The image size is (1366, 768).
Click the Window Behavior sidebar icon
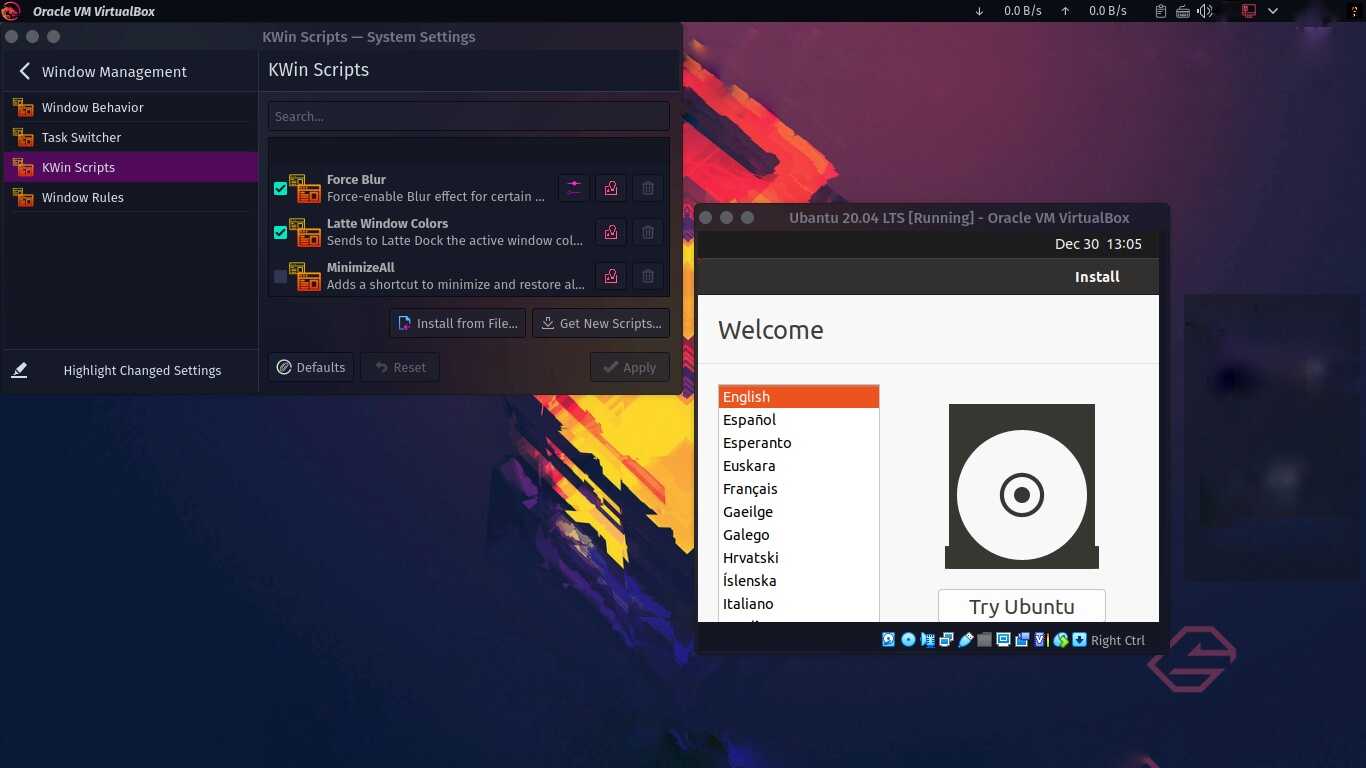pos(23,107)
